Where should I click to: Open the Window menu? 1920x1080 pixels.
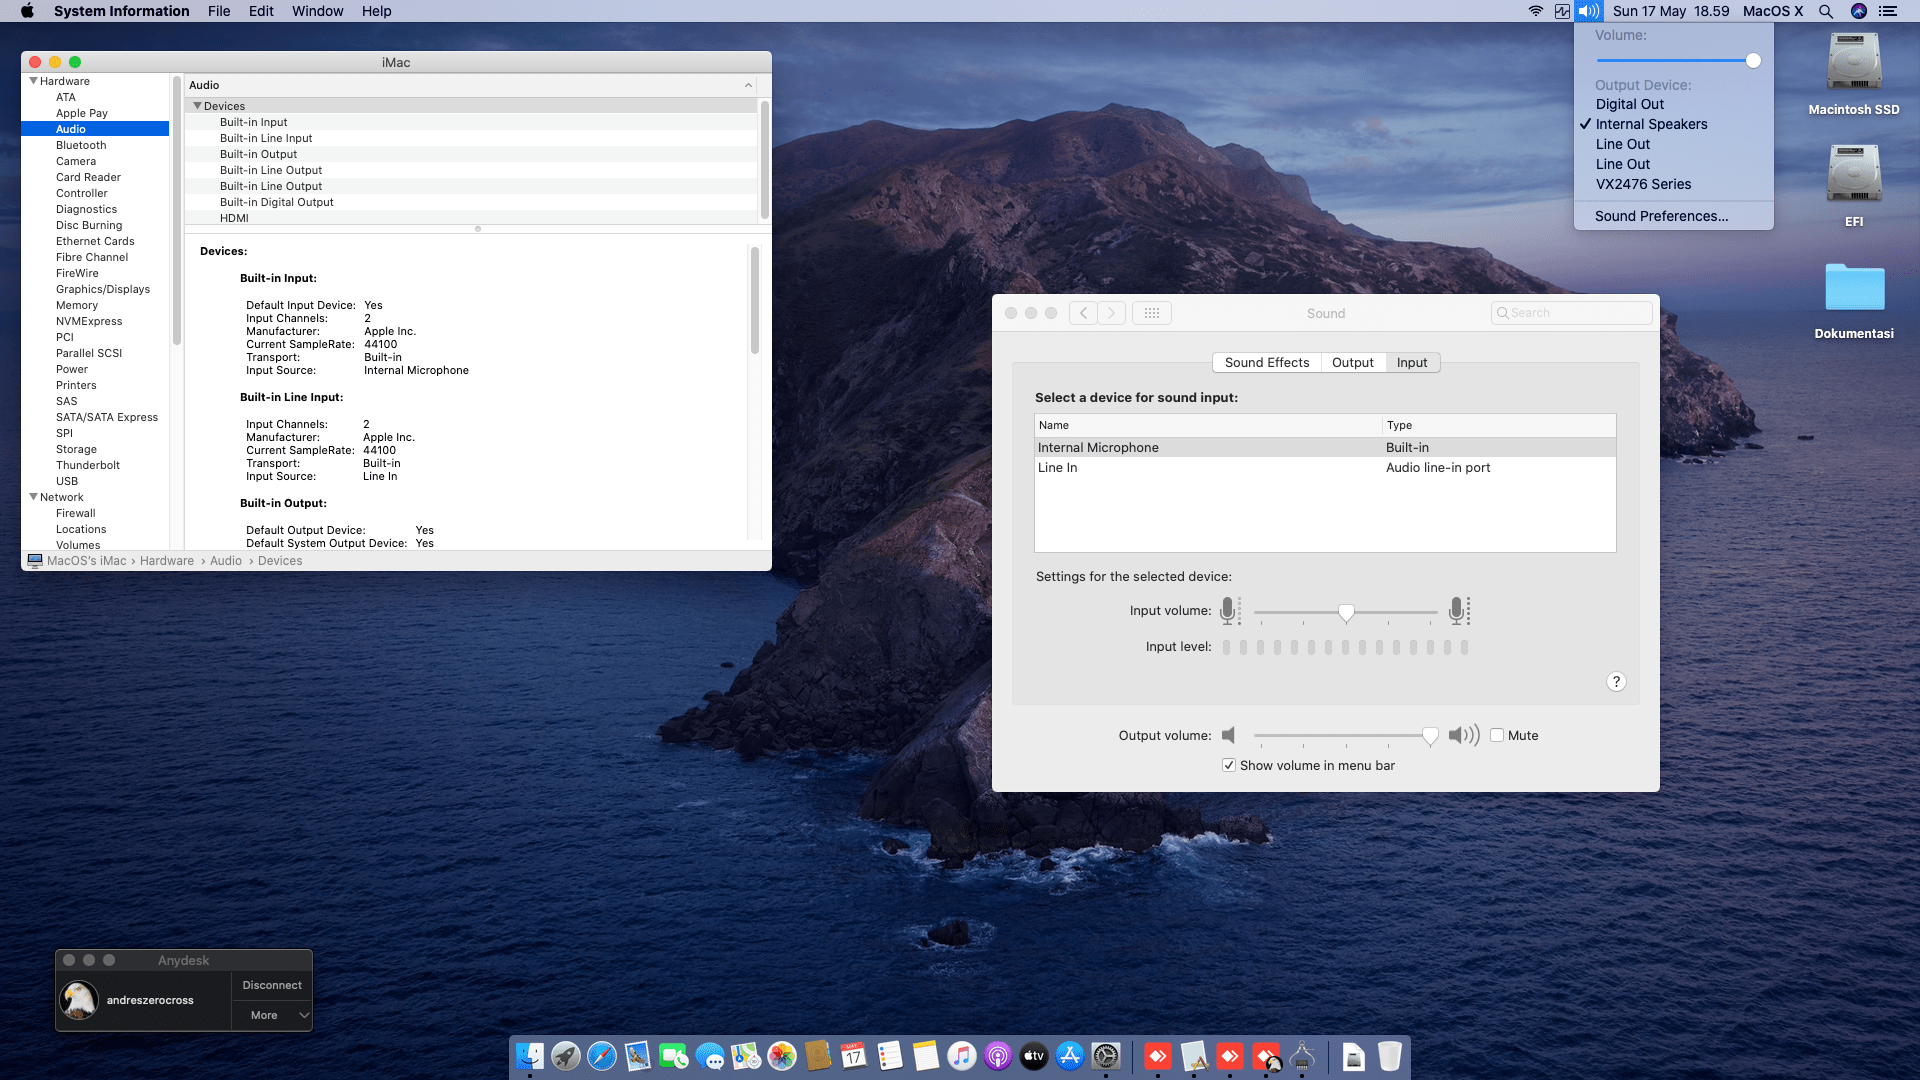point(317,11)
